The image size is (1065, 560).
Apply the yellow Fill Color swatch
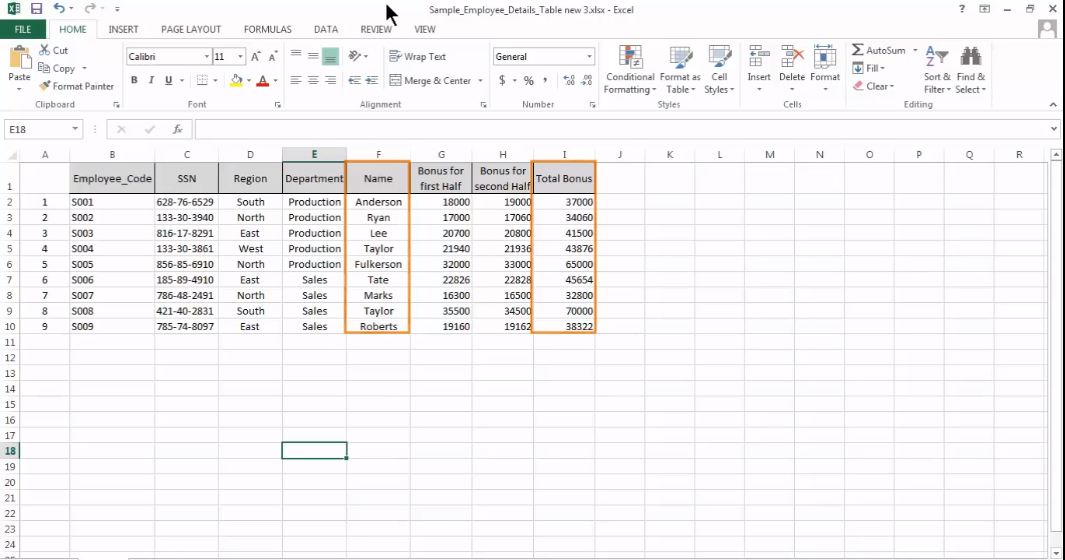pyautogui.click(x=236, y=81)
